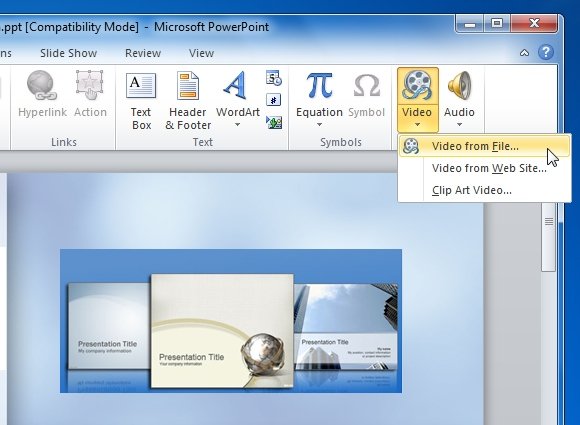Insert Object icon in Text group
Image resolution: width=580 pixels, height=425 pixels.
pos(274,122)
